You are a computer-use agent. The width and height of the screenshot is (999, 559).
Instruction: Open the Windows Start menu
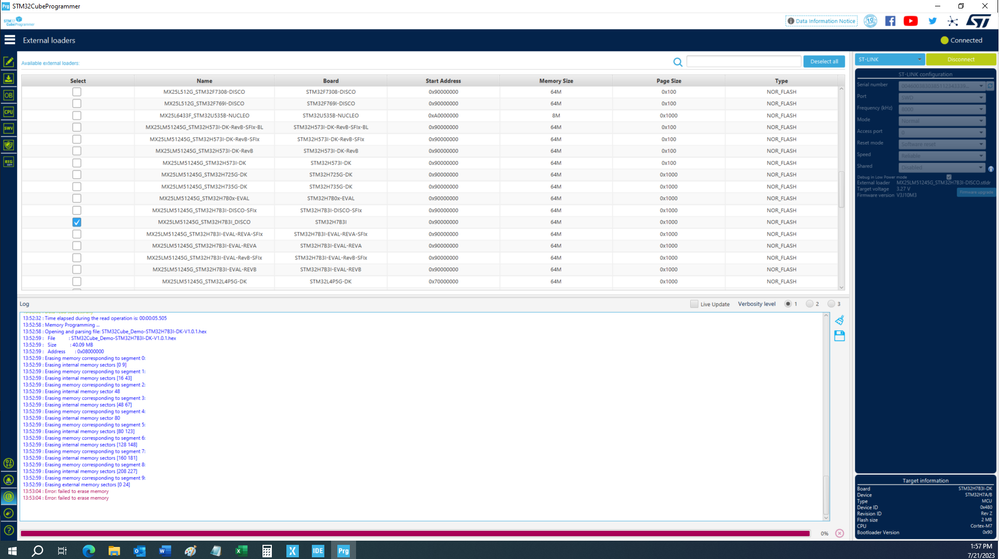coord(11,551)
